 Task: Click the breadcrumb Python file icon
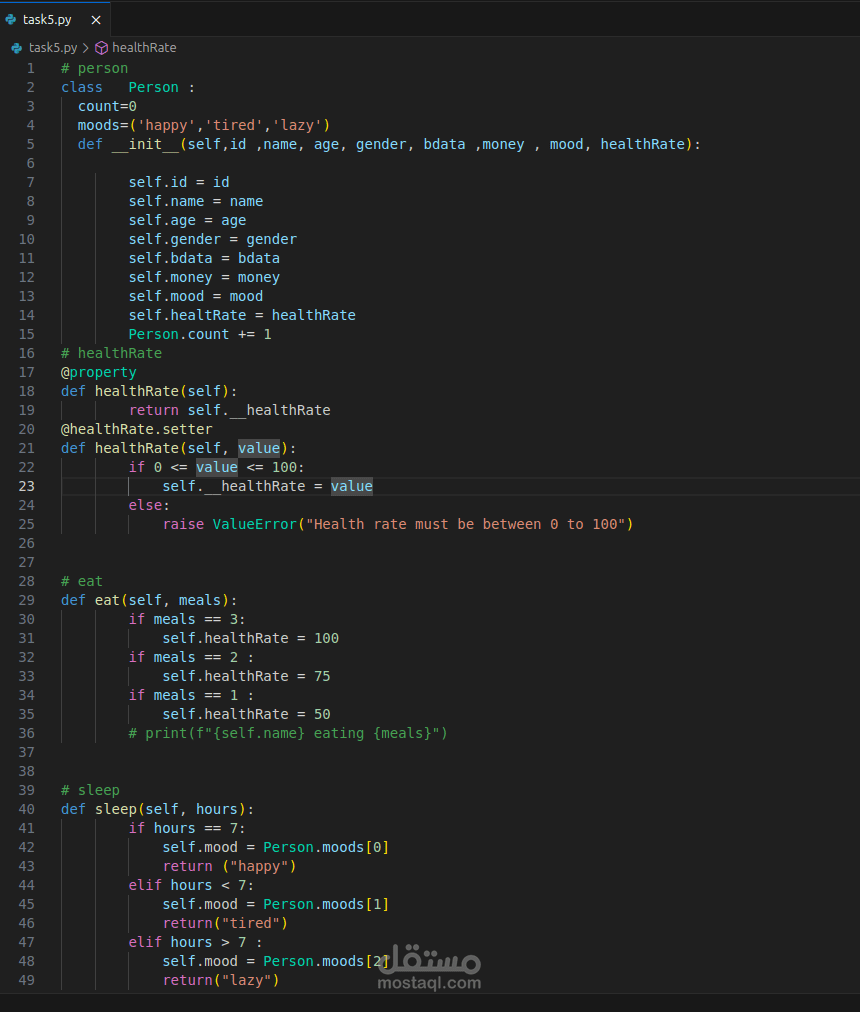coord(17,48)
